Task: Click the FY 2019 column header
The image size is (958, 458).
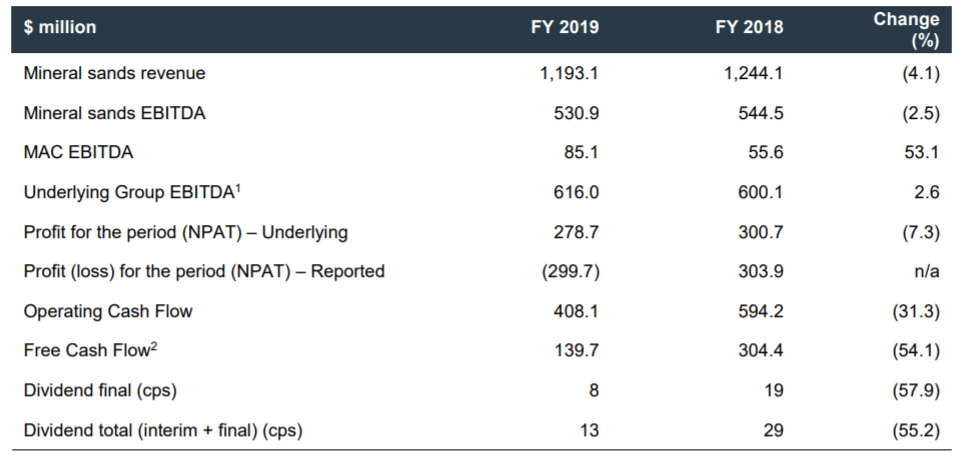Action: point(564,27)
